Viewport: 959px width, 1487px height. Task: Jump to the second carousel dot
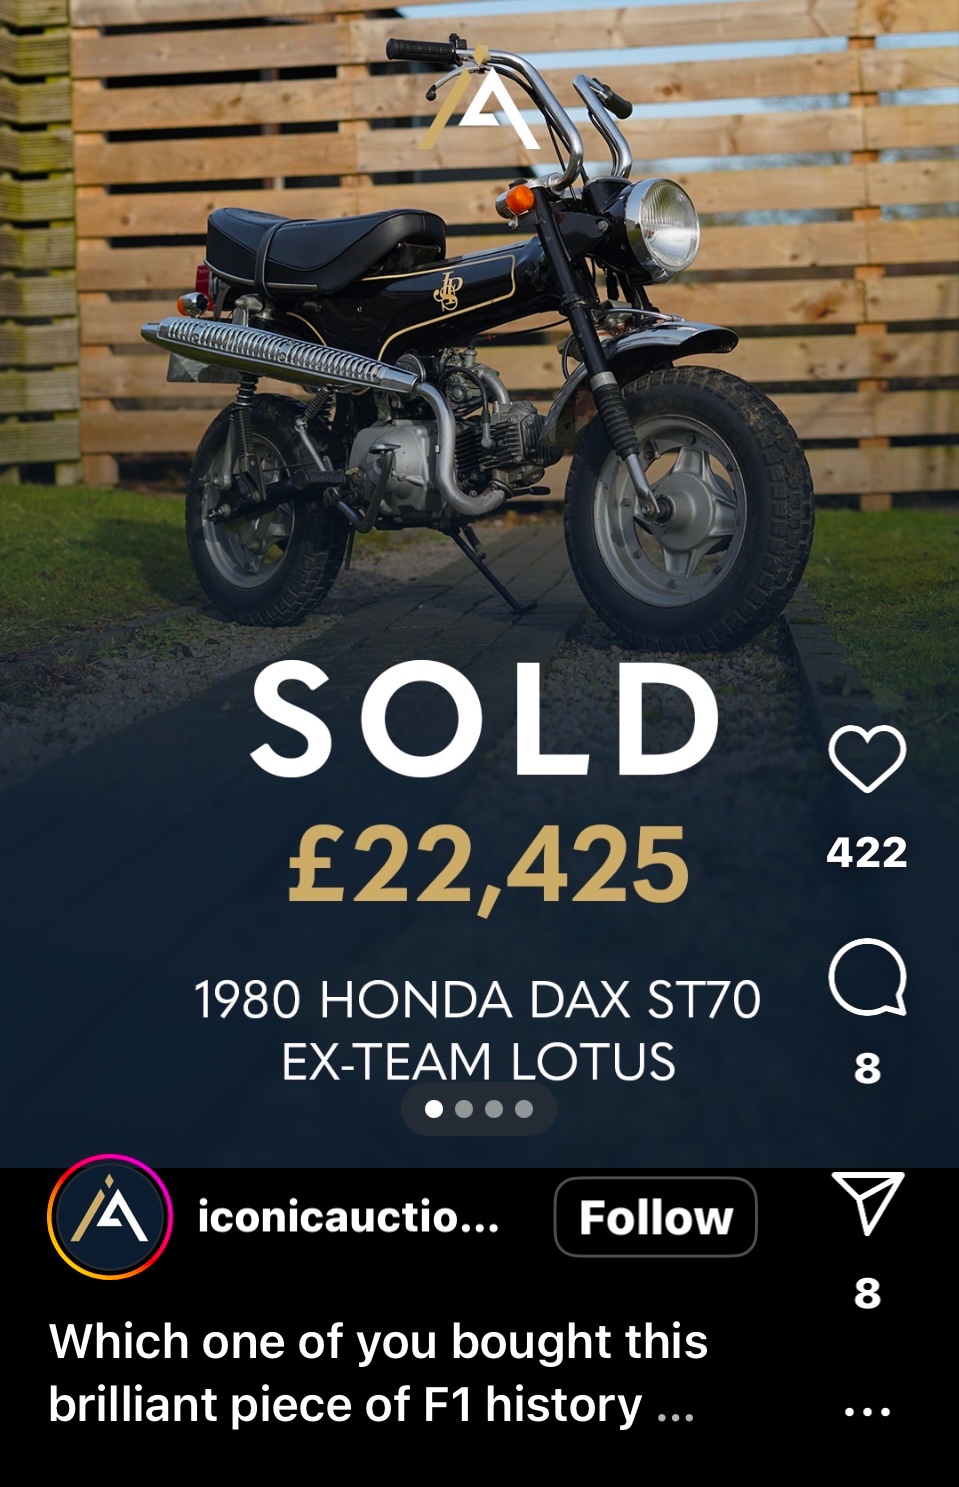click(x=464, y=1109)
